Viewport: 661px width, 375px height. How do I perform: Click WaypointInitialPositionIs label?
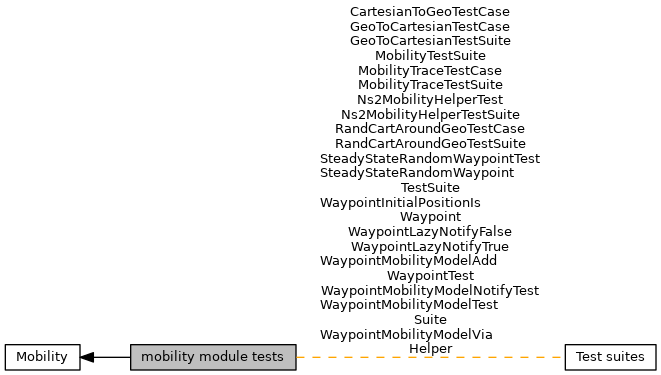(400, 203)
